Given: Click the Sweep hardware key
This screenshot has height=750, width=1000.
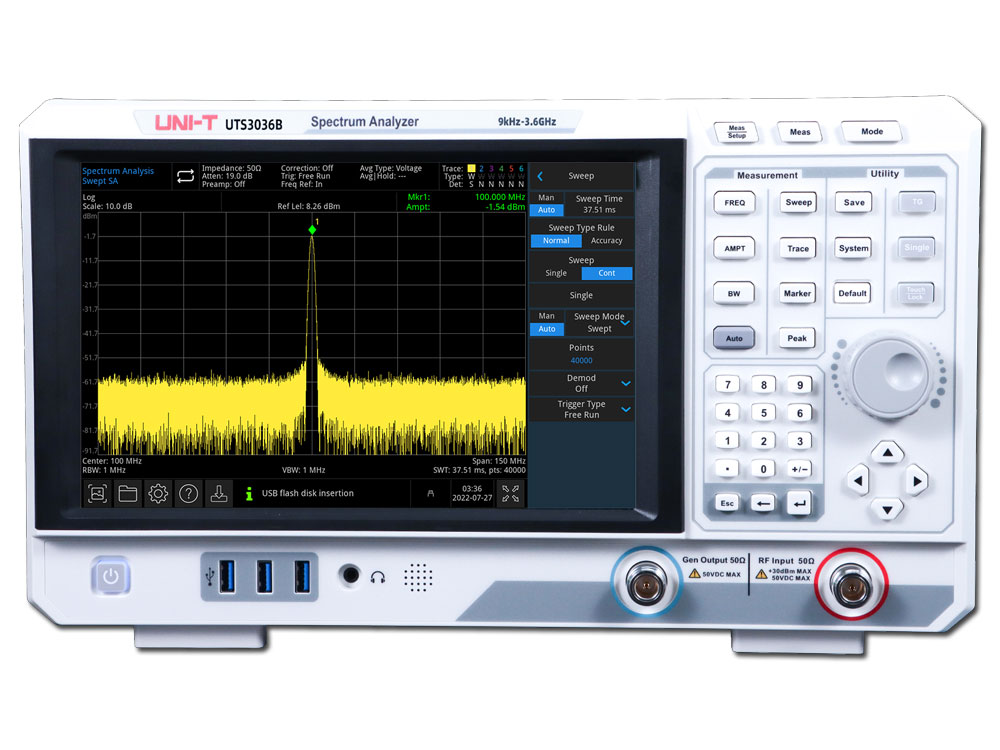Looking at the screenshot, I should point(798,203).
